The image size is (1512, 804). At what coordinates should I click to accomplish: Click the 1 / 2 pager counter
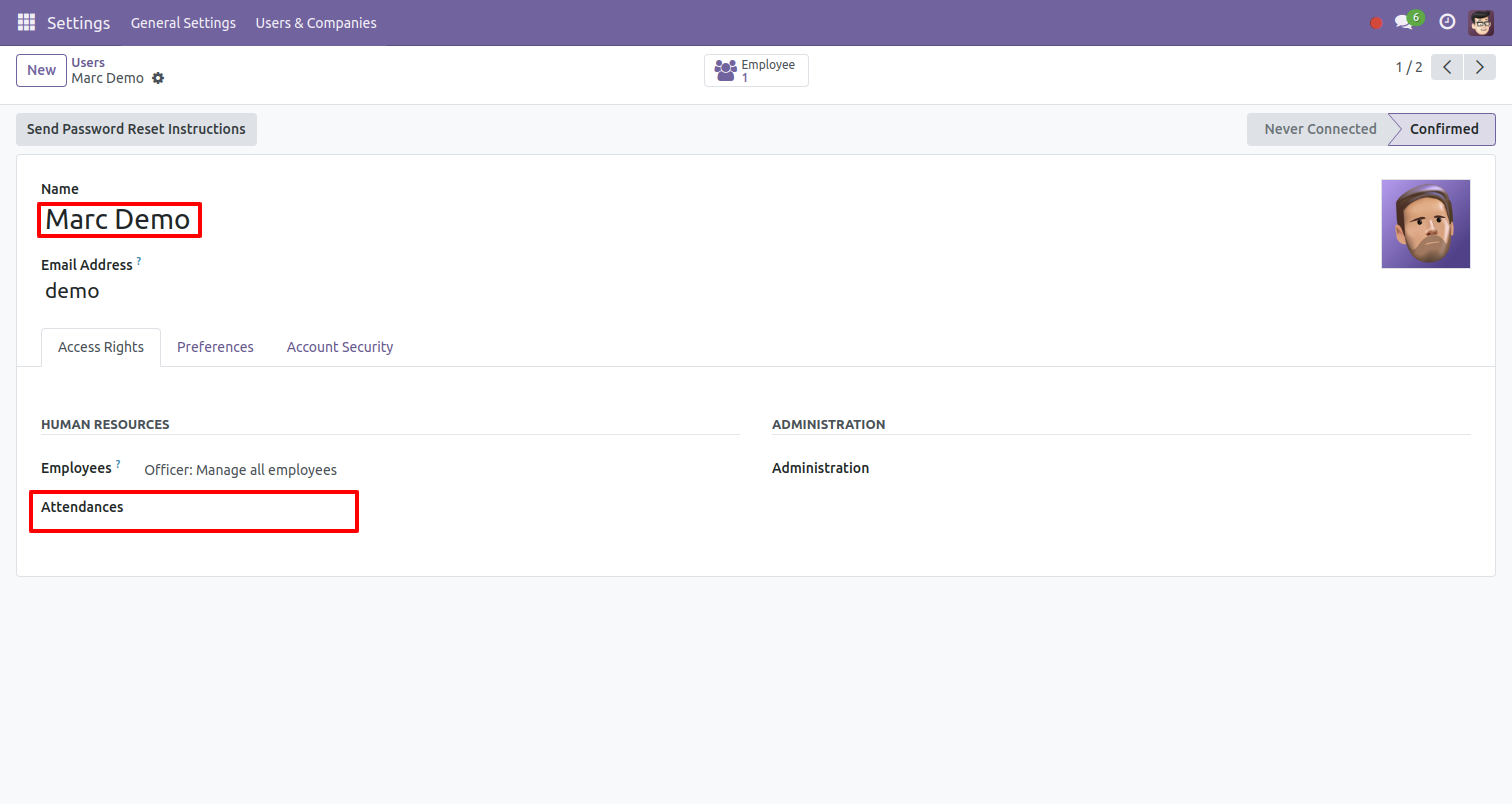point(1409,68)
